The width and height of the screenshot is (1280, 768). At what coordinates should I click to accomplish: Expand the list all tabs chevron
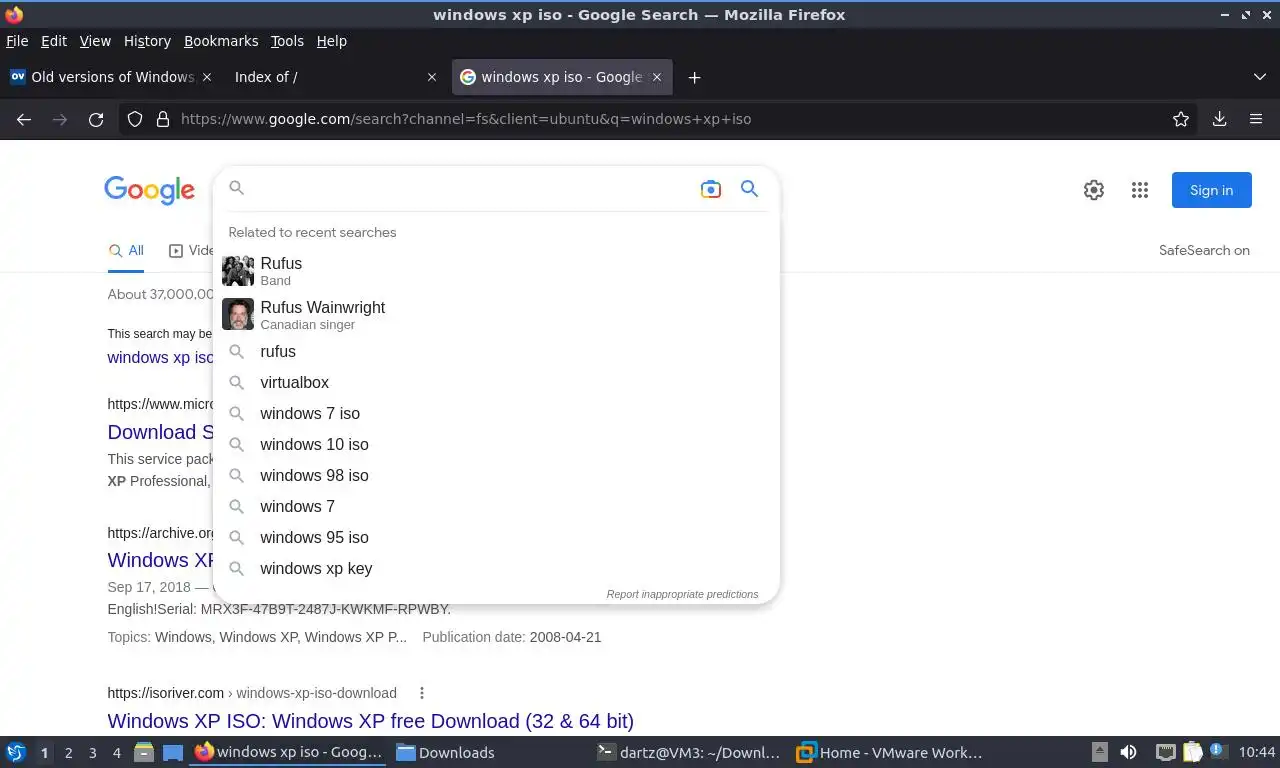pos(1259,77)
